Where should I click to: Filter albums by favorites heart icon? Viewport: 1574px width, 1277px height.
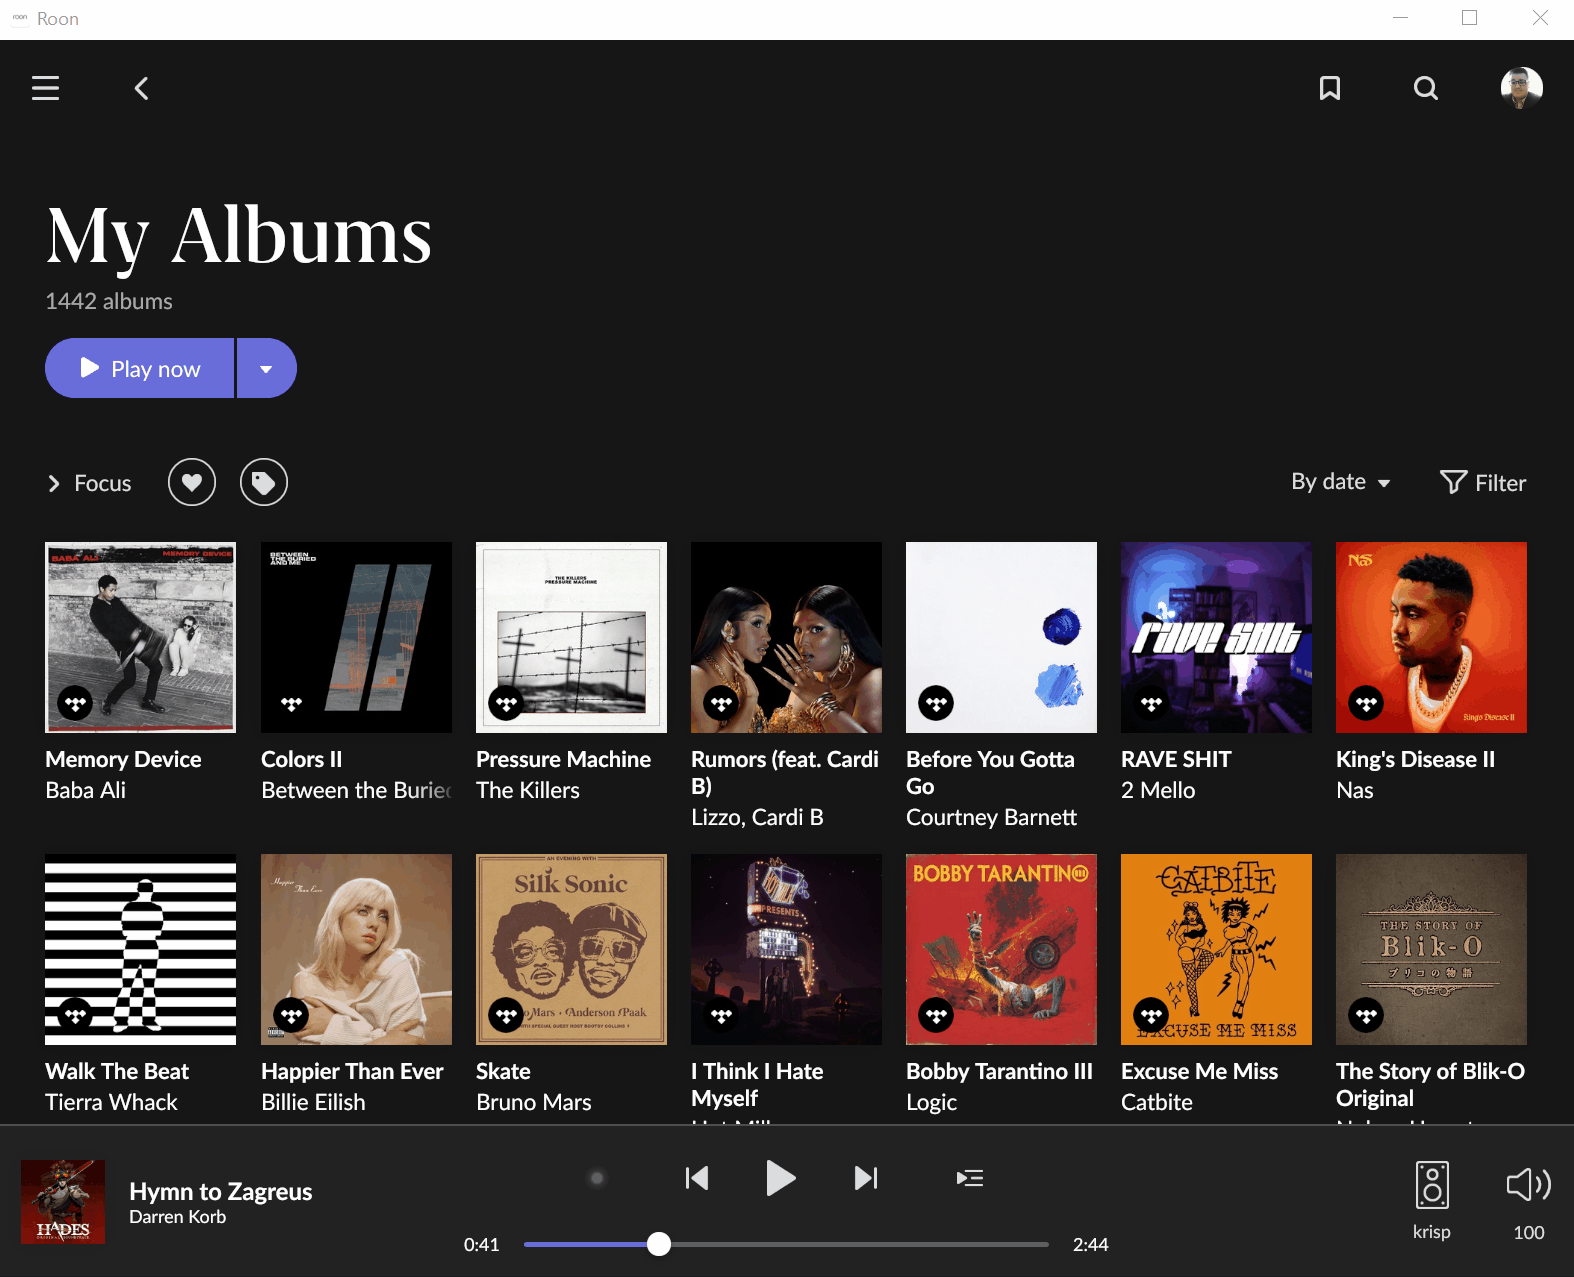coord(192,482)
